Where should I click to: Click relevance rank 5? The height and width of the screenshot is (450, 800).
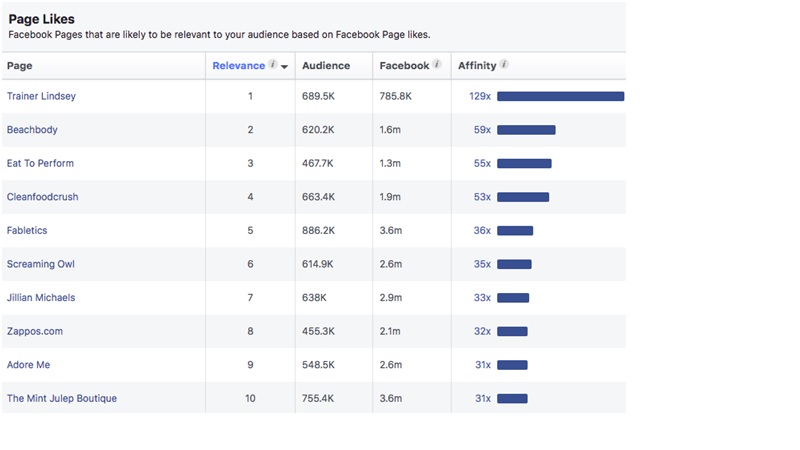click(x=251, y=231)
